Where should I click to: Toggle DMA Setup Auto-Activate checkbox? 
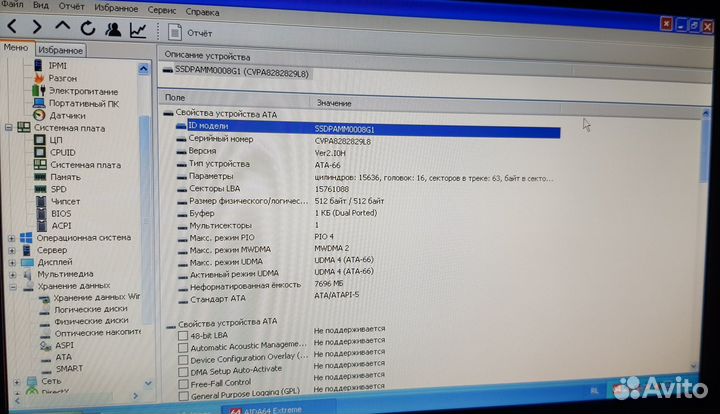coord(183,372)
